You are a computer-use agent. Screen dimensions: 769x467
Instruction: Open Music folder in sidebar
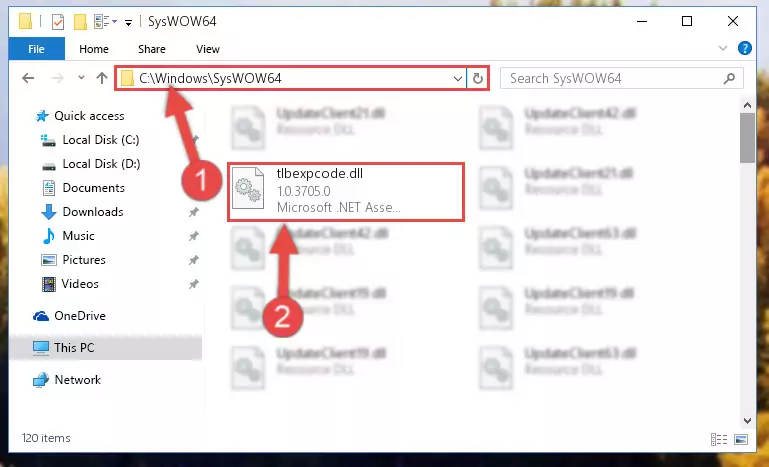(x=78, y=236)
